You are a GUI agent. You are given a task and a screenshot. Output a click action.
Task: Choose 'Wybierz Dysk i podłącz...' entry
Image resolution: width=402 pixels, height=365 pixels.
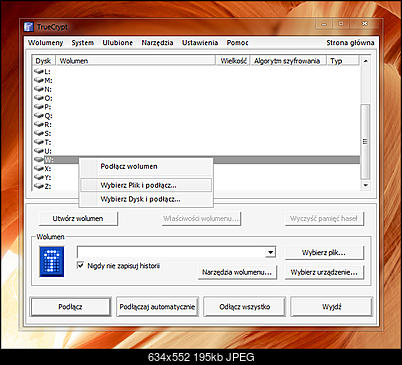(x=146, y=199)
